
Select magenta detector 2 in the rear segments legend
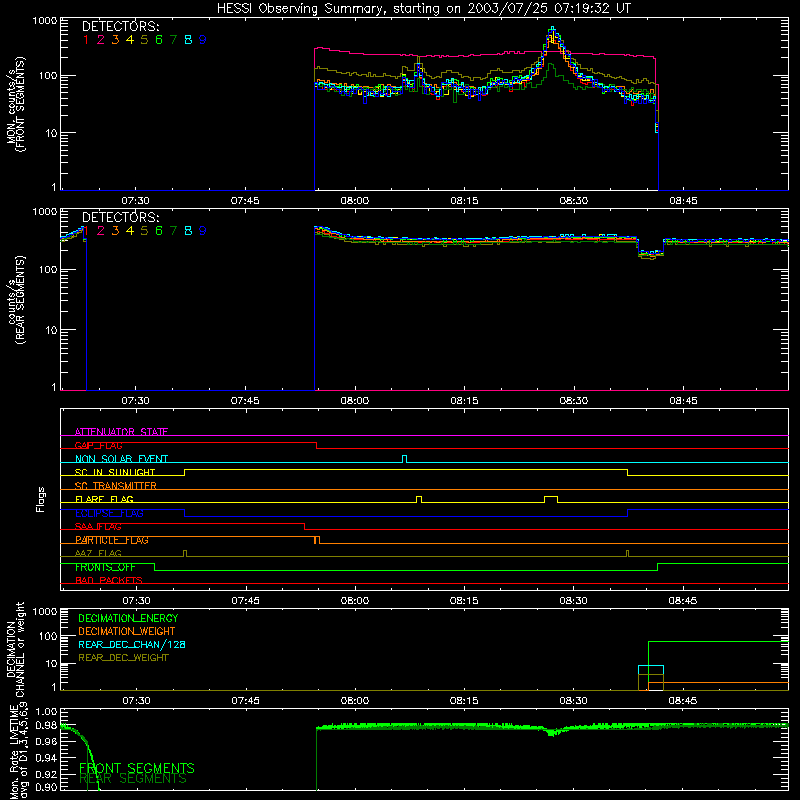(101, 231)
